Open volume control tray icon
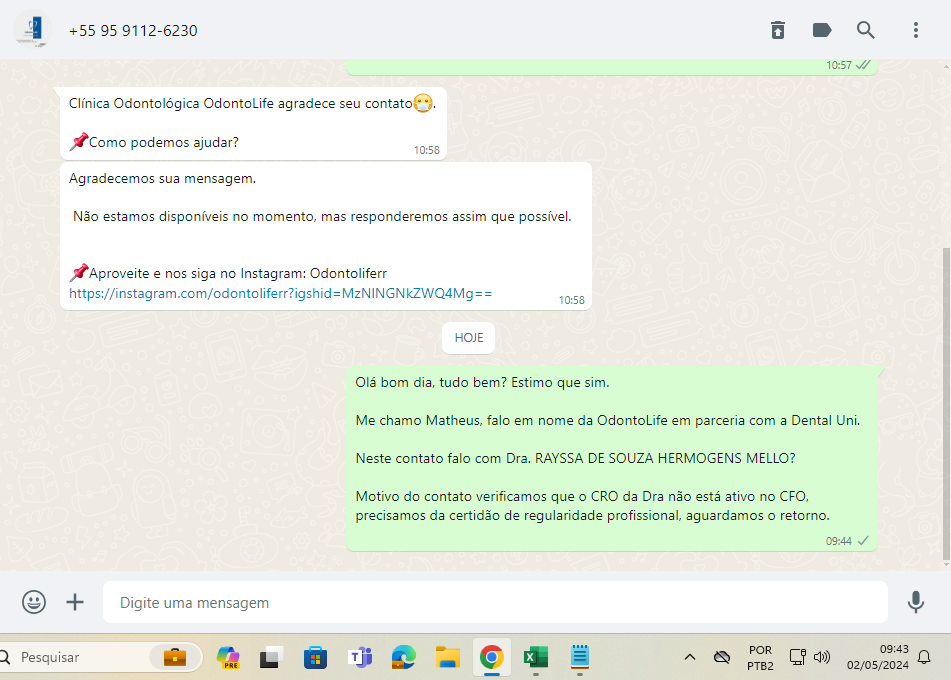The width and height of the screenshot is (951, 680). coord(822,657)
